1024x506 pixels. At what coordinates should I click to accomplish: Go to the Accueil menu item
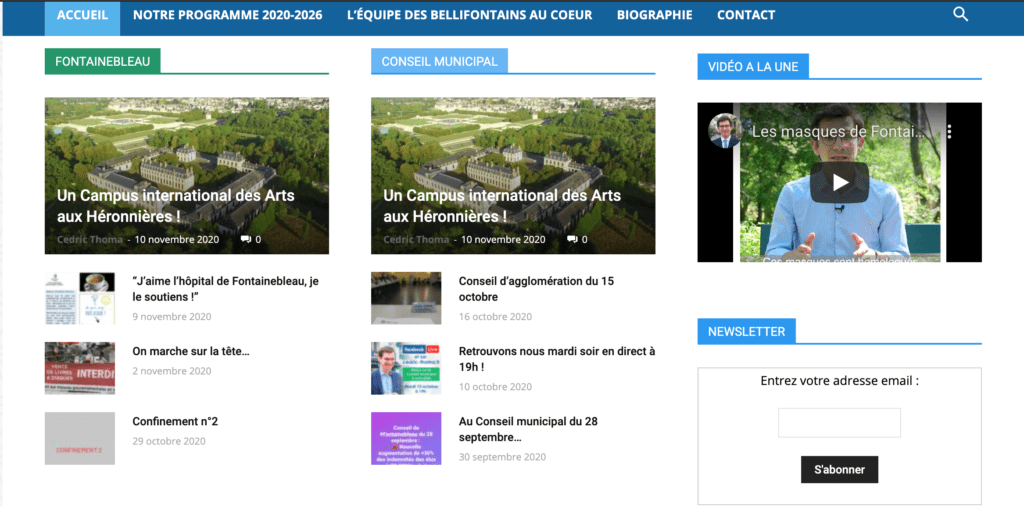[x=82, y=15]
